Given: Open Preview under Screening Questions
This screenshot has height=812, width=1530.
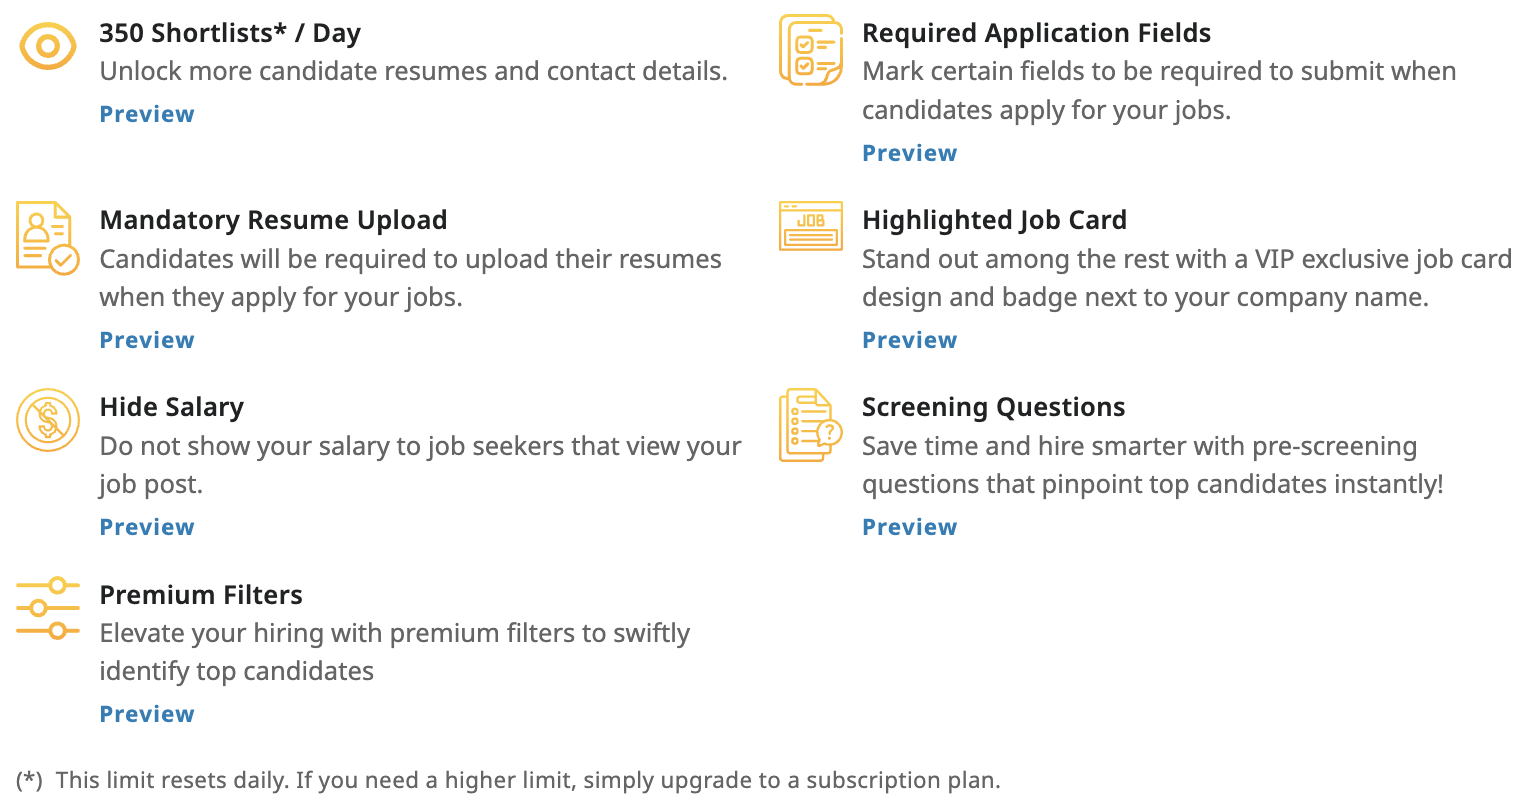Looking at the screenshot, I should click(x=909, y=527).
